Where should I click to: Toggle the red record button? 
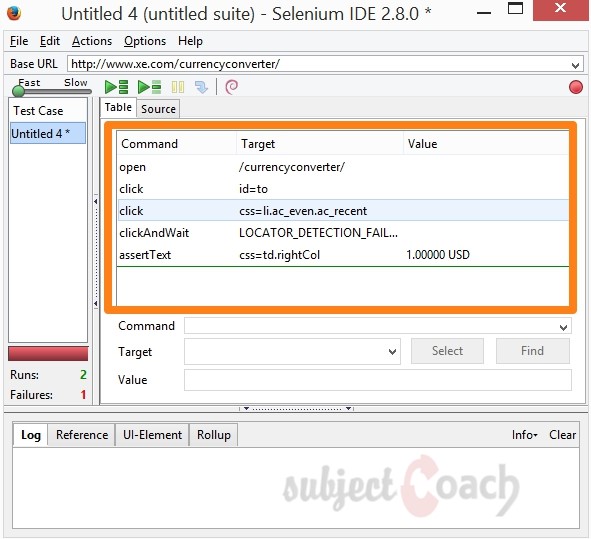[x=576, y=87]
